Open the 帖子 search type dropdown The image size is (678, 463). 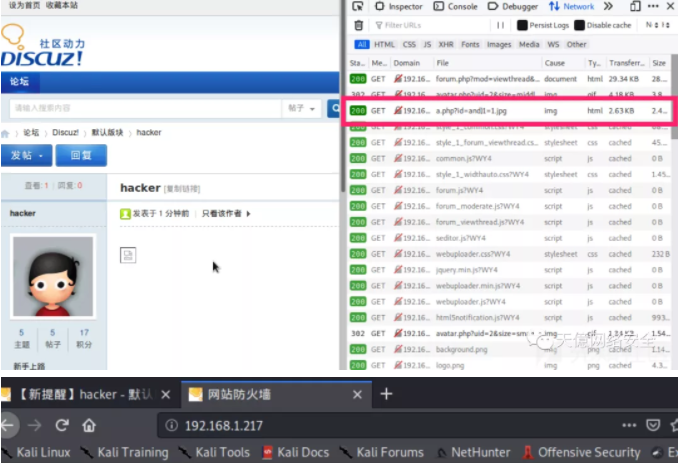point(301,108)
